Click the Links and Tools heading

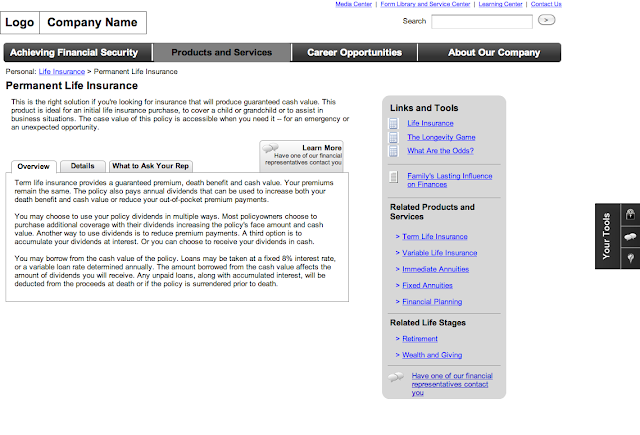pos(424,108)
